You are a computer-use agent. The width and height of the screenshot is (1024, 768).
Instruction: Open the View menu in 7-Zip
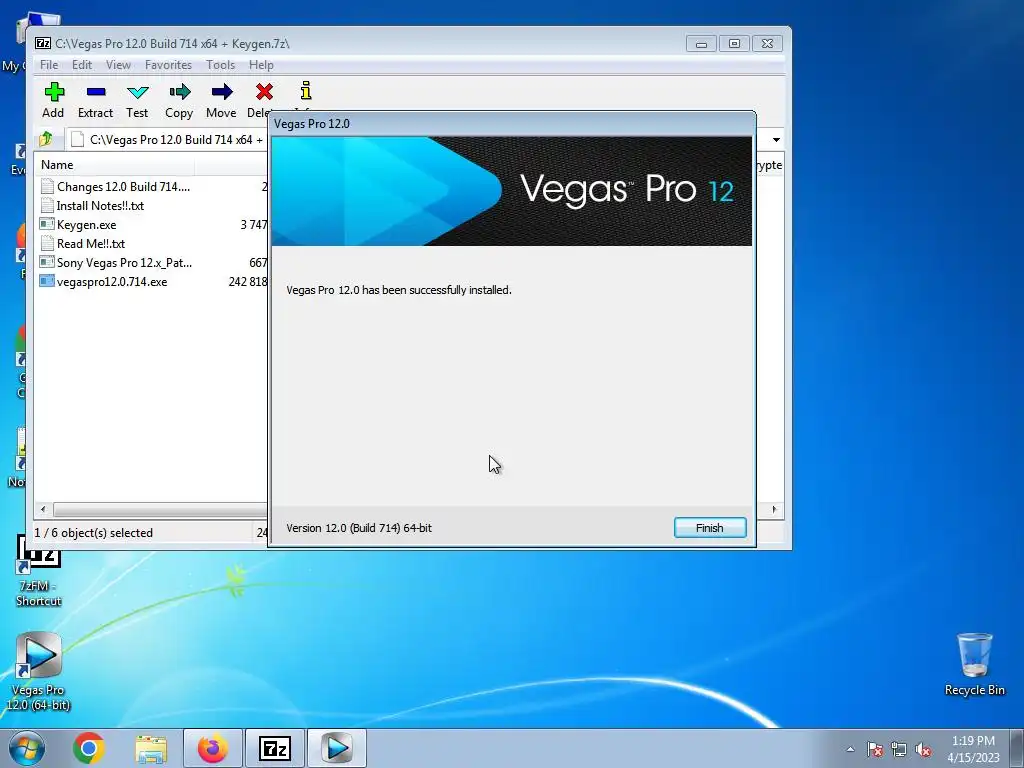[118, 65]
